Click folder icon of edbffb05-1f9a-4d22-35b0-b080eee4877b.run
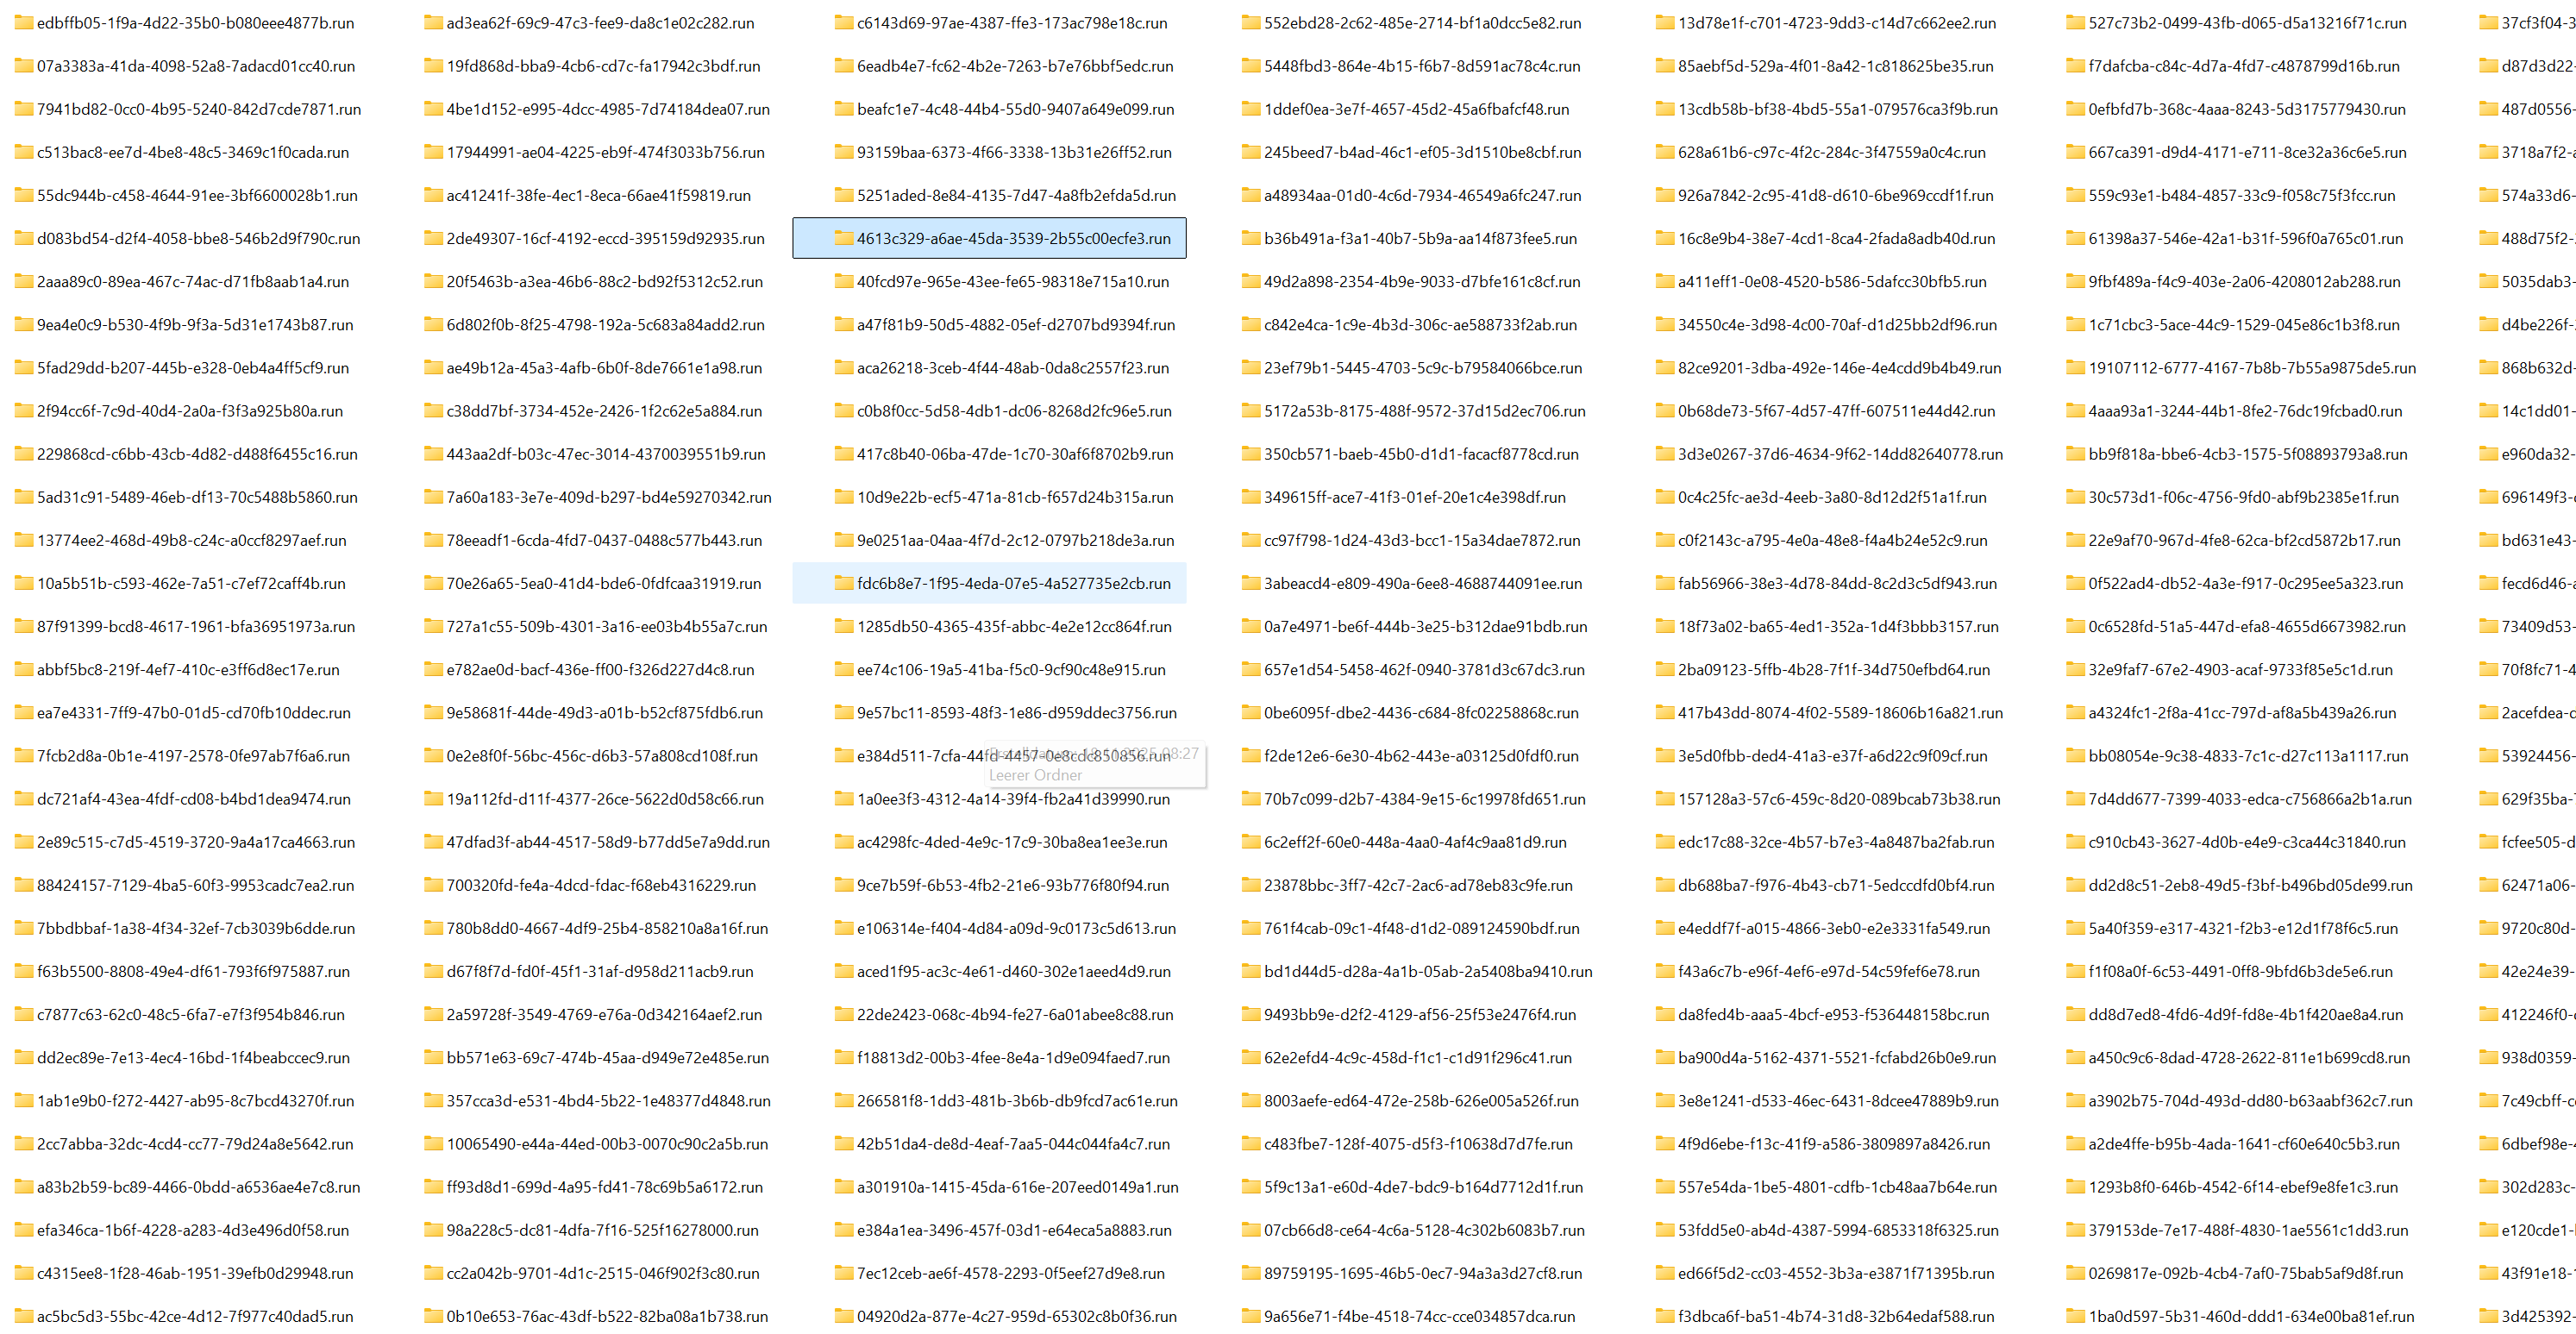This screenshot has width=2576, height=1334. click(23, 23)
